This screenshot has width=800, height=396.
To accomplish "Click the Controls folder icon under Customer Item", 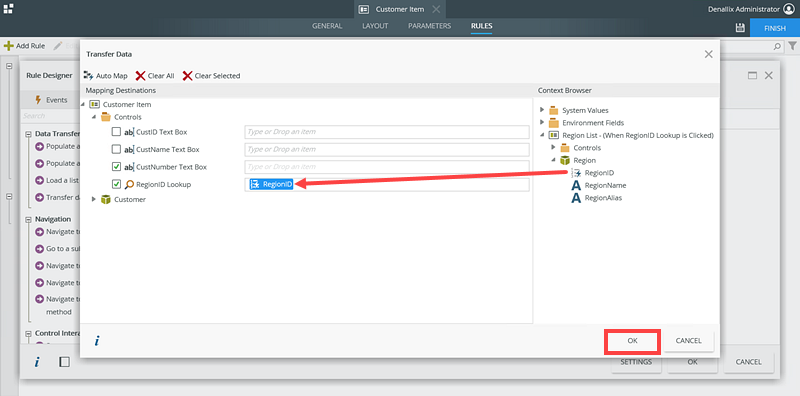I will 106,117.
